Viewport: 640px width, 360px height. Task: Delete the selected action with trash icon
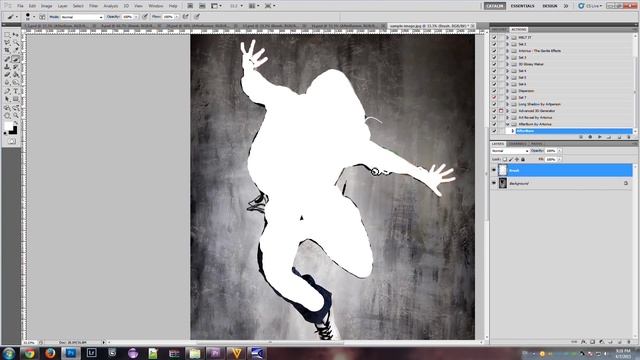629,137
